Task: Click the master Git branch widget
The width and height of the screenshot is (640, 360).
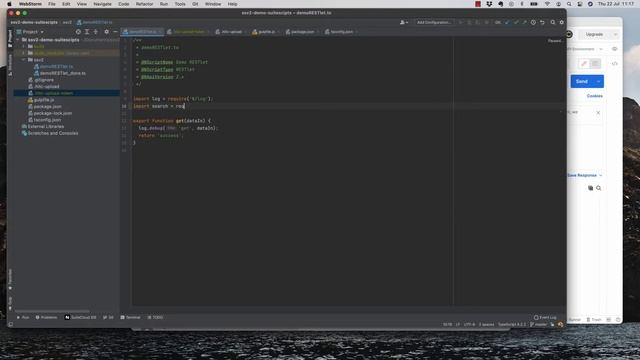Action: (539, 324)
